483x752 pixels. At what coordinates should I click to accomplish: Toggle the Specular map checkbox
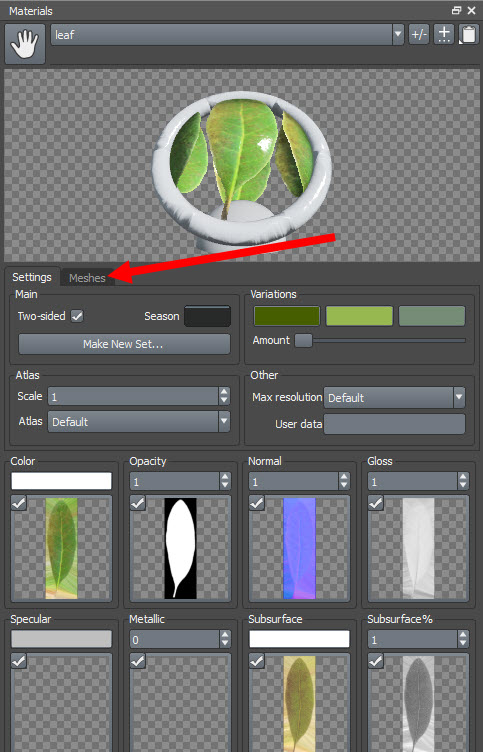click(x=19, y=661)
